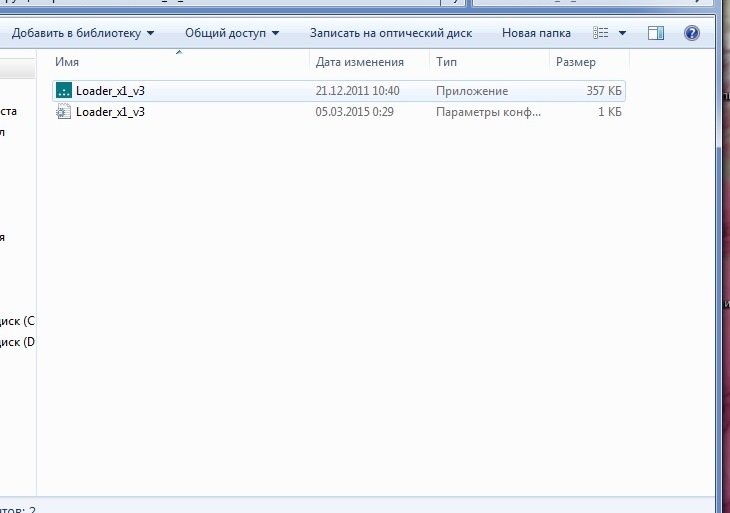The width and height of the screenshot is (730, 513).
Task: Toggle the preview pane icon
Action: pos(656,33)
